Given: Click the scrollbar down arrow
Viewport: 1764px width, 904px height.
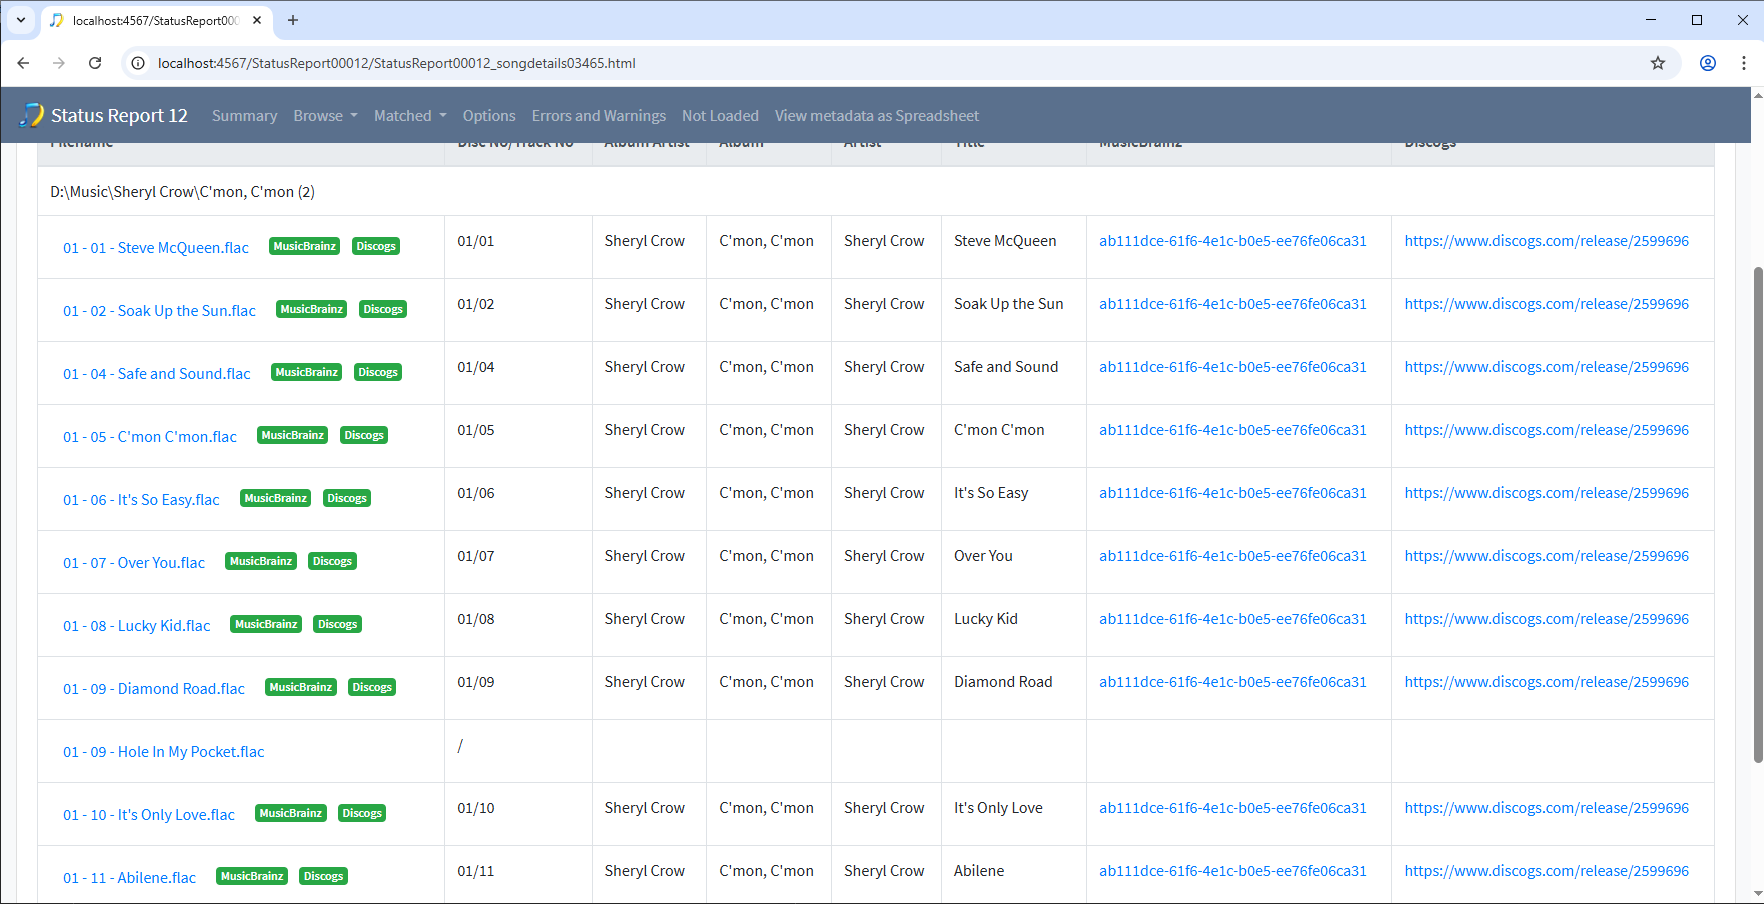Looking at the screenshot, I should click(x=1758, y=894).
